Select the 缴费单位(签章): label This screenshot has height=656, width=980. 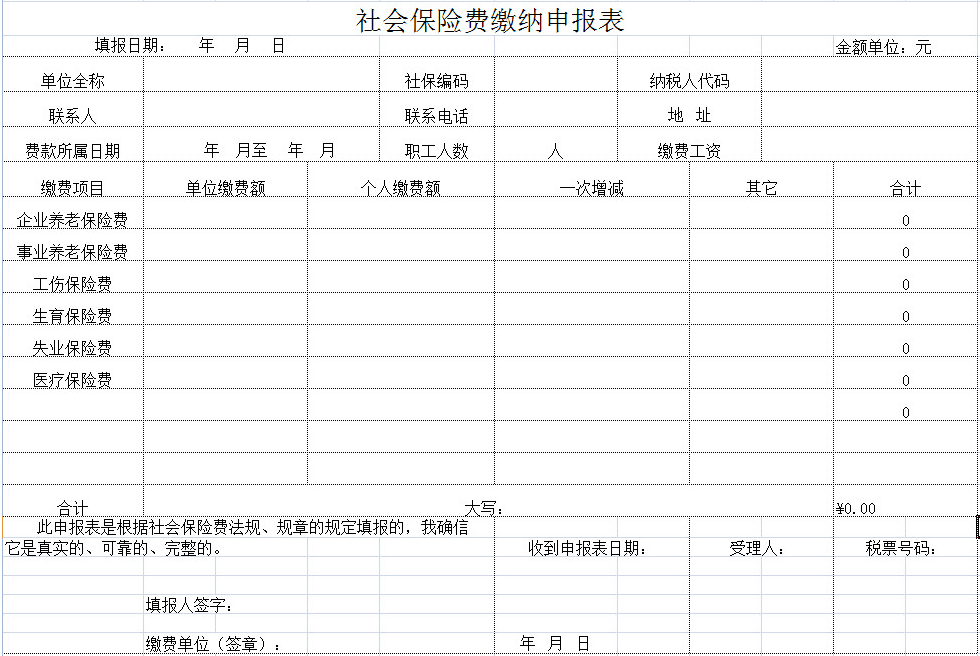[213, 644]
